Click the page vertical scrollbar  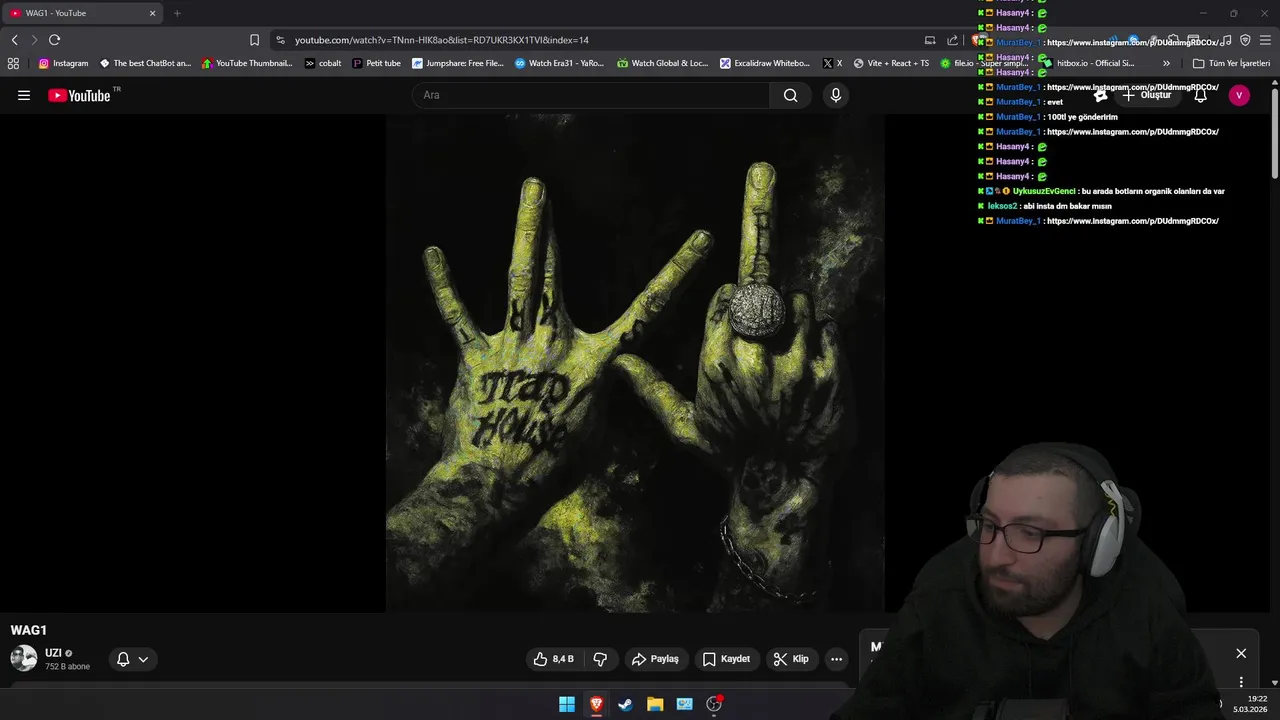click(x=1275, y=134)
